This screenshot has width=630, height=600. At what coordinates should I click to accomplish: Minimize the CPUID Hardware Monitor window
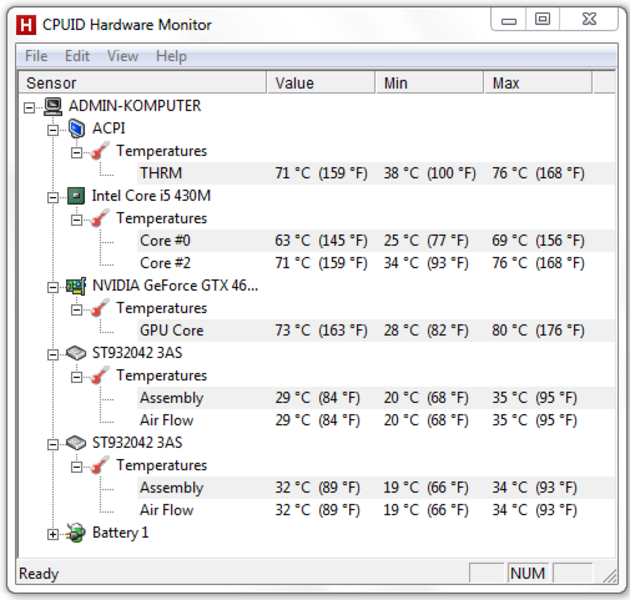click(509, 20)
